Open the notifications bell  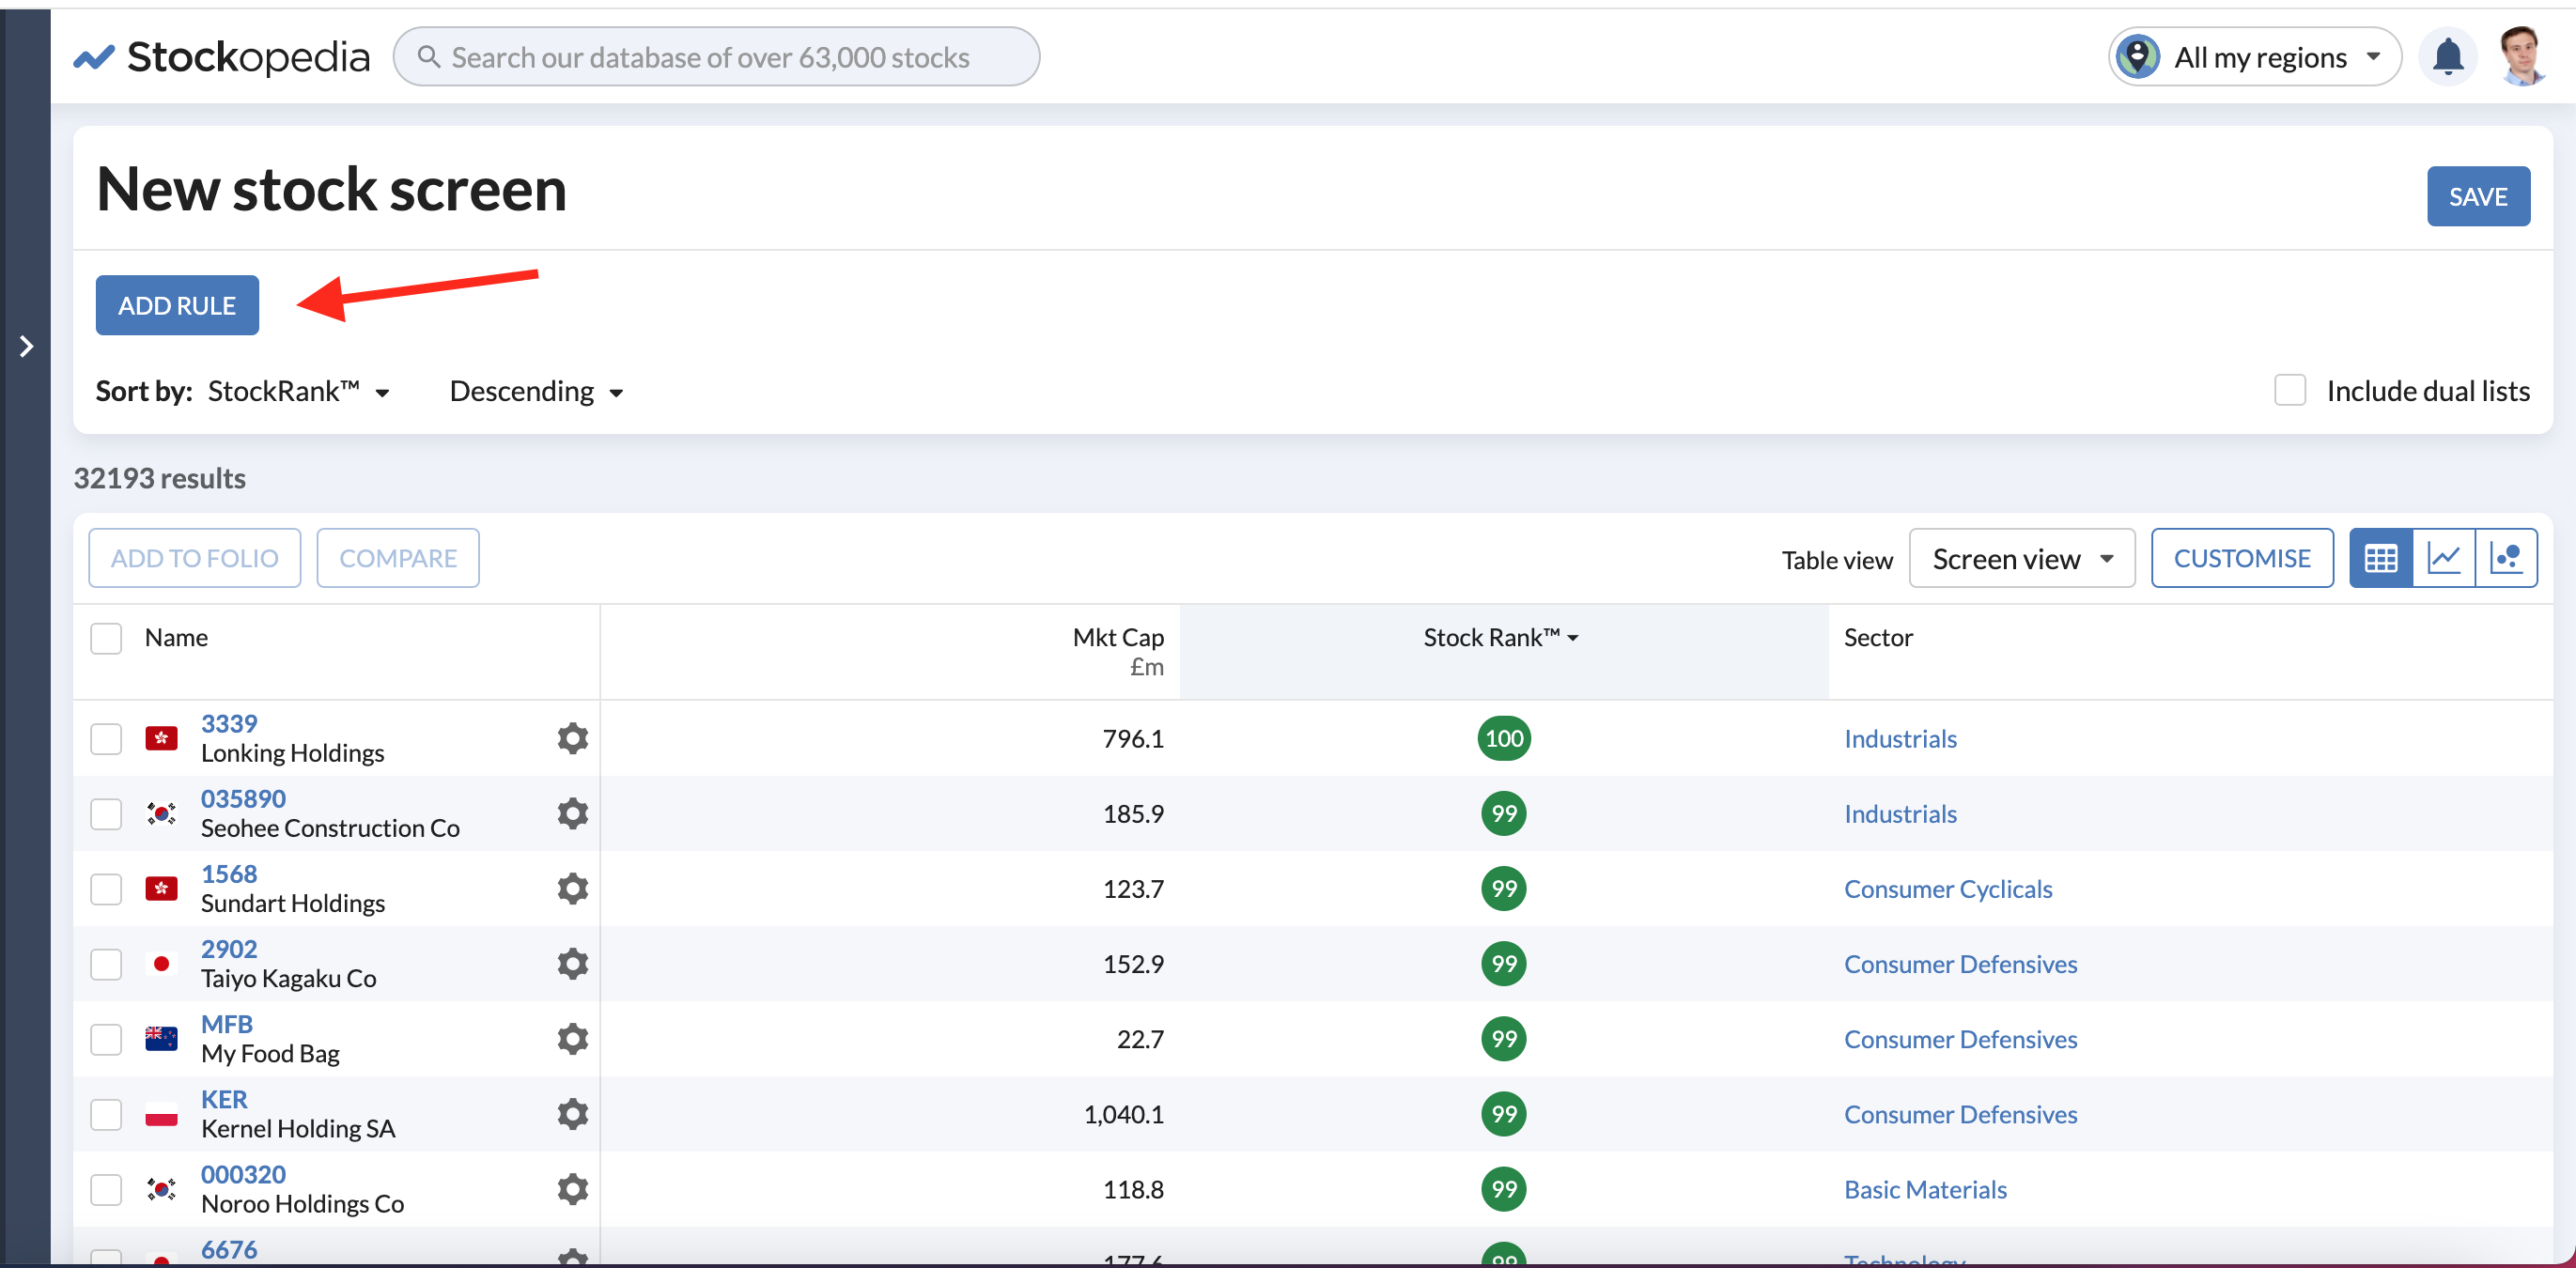point(2447,57)
